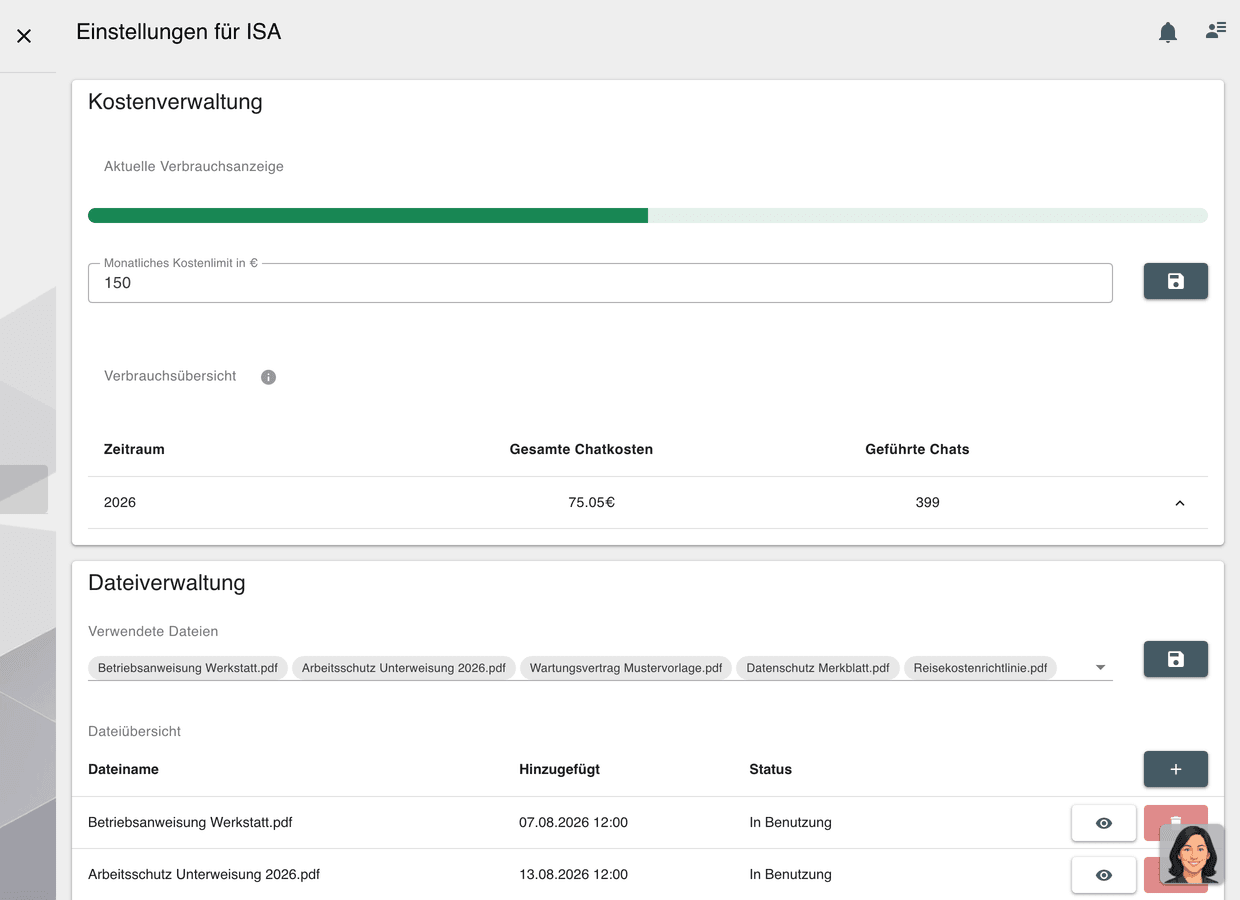Open the Verwendete Dateien dropdown arrow
The image size is (1240, 900).
1100,667
